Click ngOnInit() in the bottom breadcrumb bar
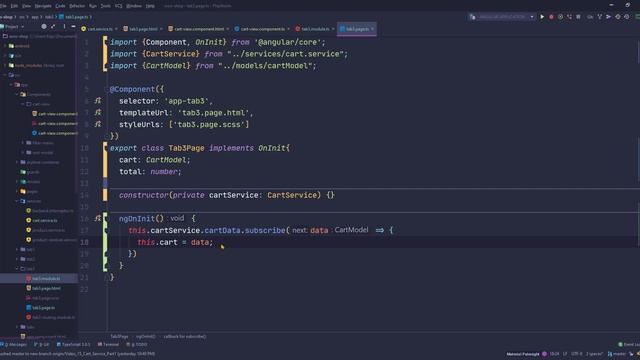 (x=146, y=336)
